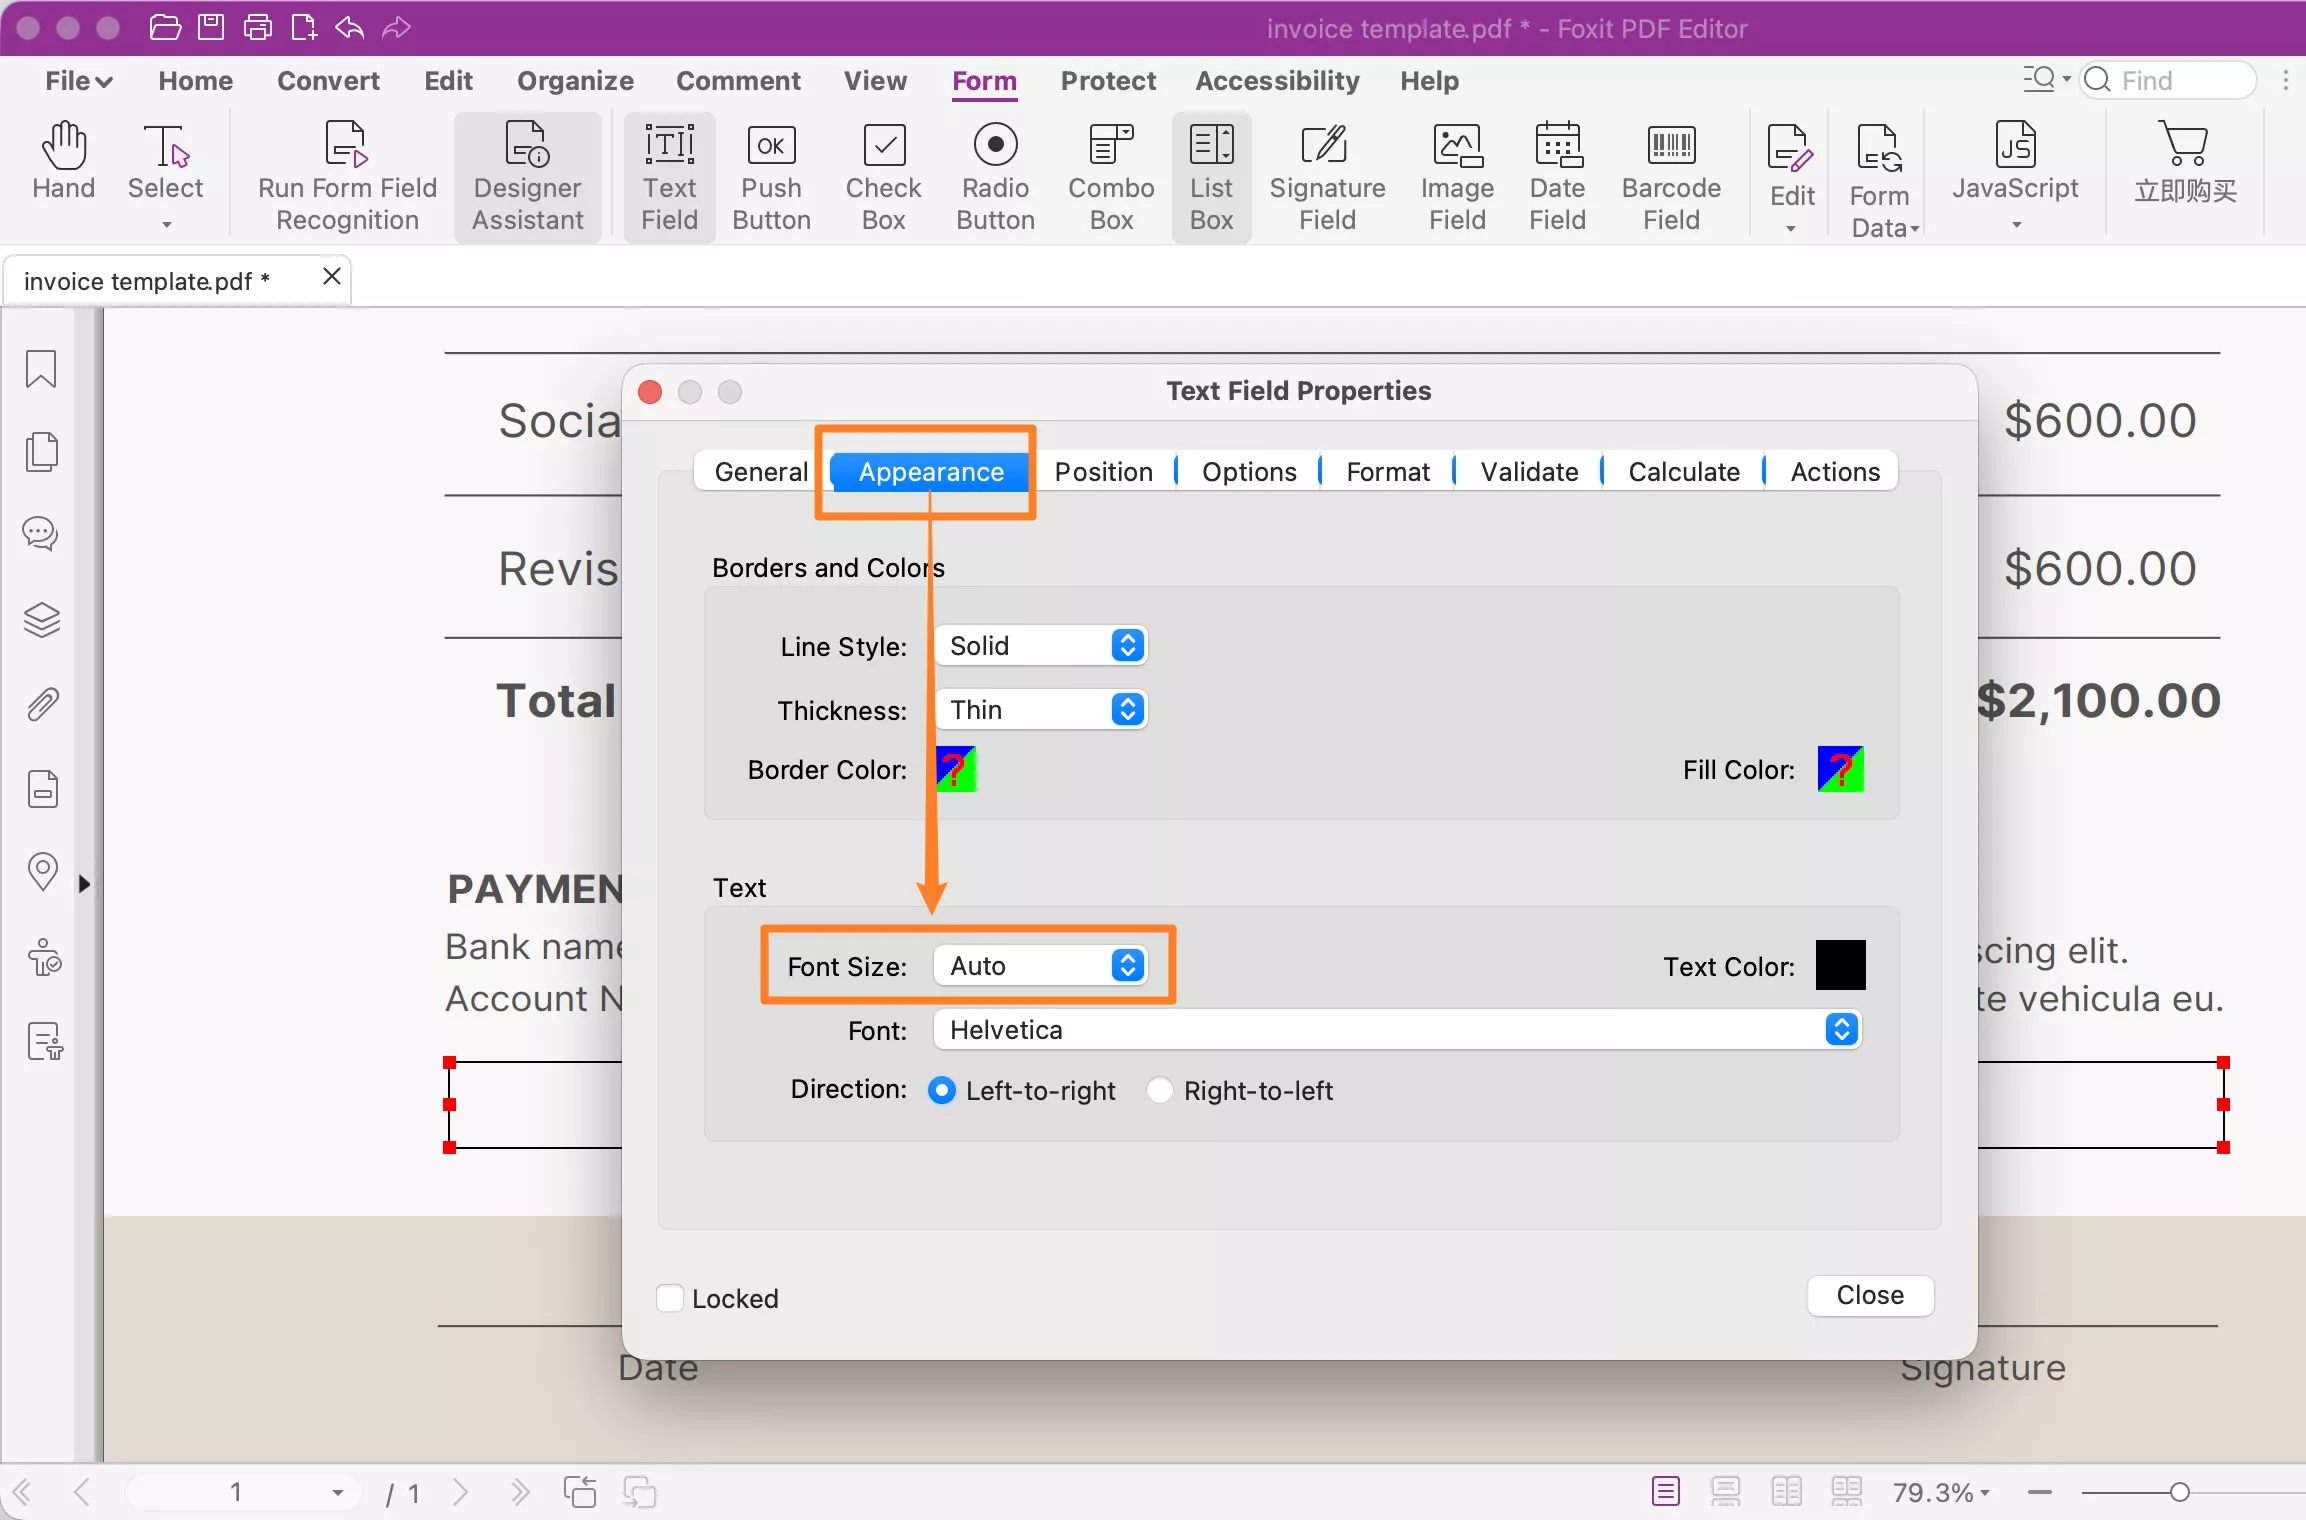2306x1520 pixels.
Task: Click the Save icon in title bar
Action: pyautogui.click(x=211, y=27)
